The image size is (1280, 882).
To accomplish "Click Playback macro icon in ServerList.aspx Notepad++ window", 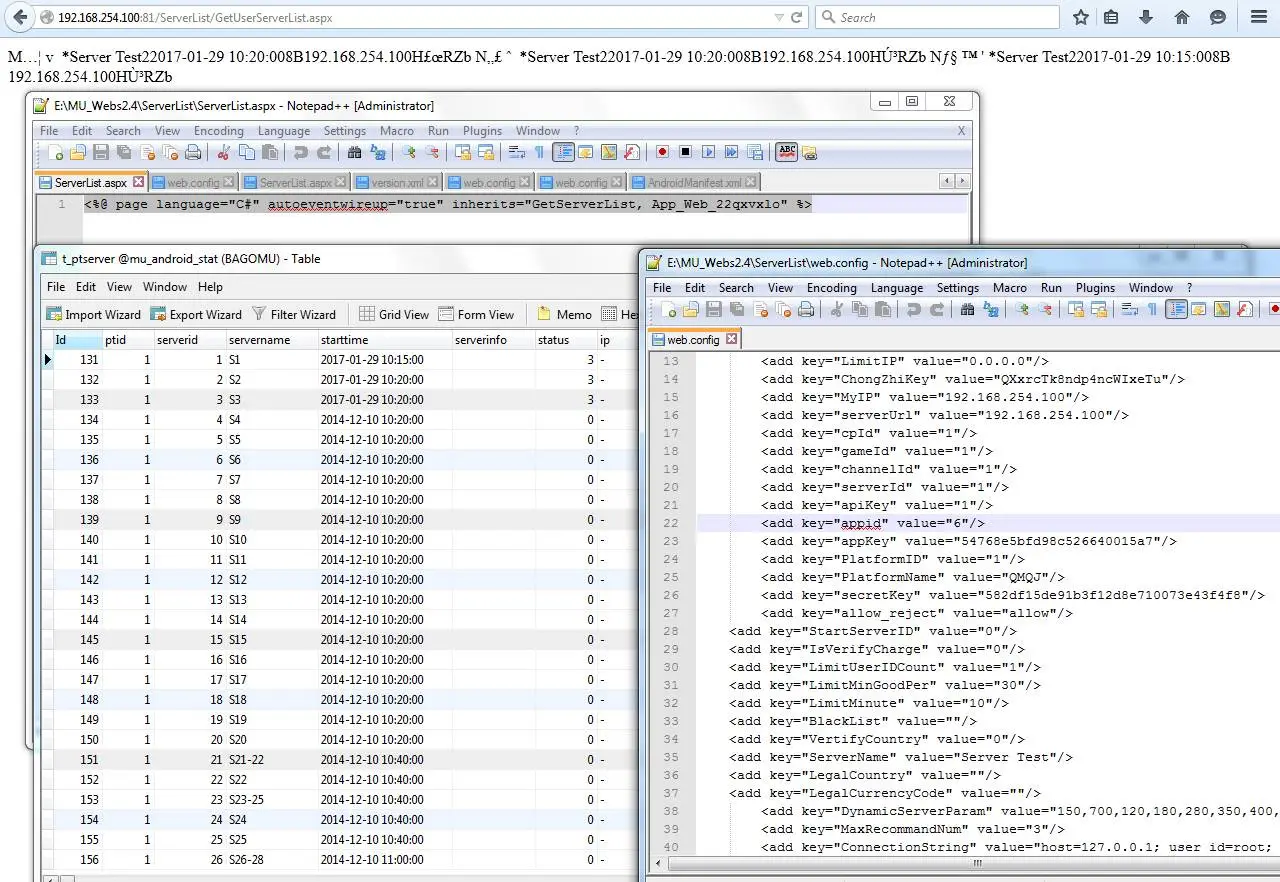I will 709,153.
